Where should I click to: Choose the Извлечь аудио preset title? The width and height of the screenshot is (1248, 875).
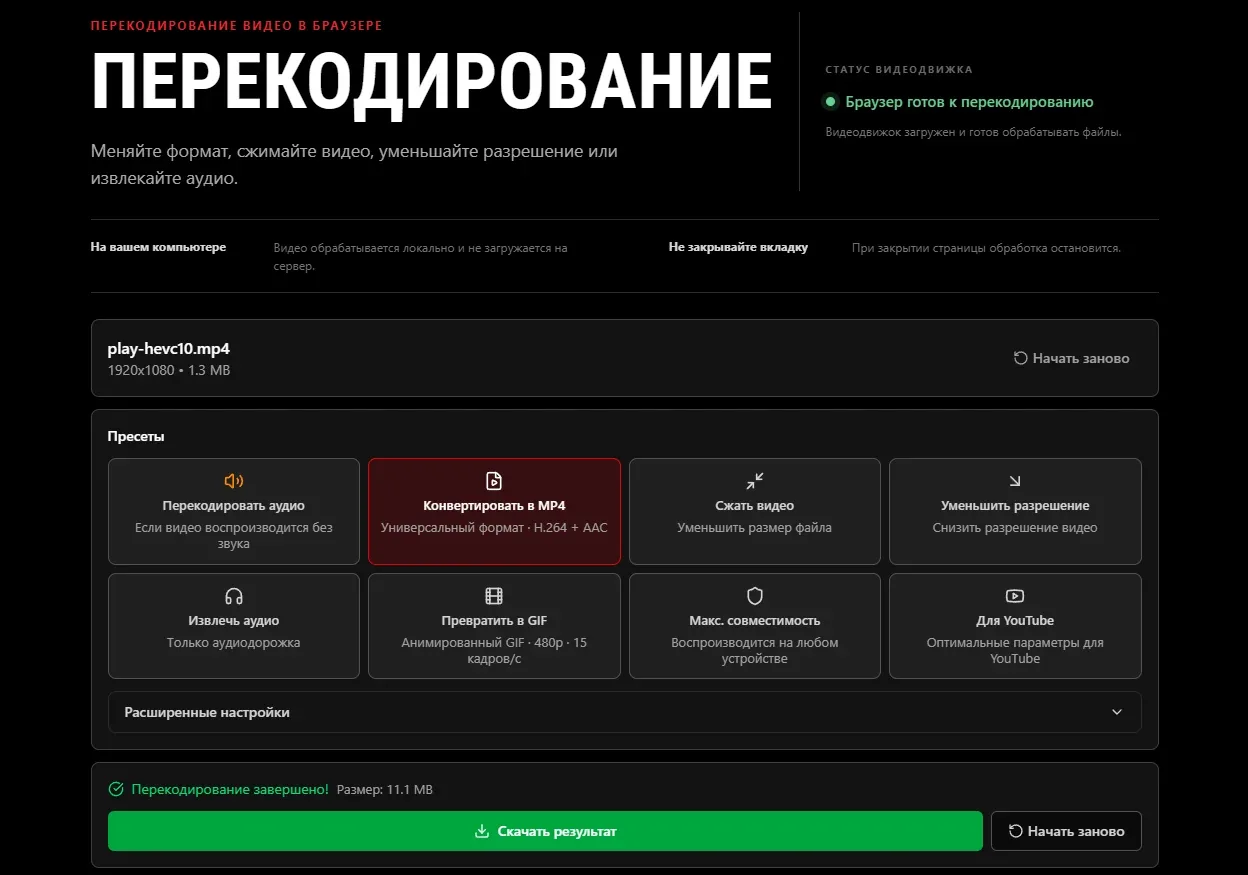[234, 621]
